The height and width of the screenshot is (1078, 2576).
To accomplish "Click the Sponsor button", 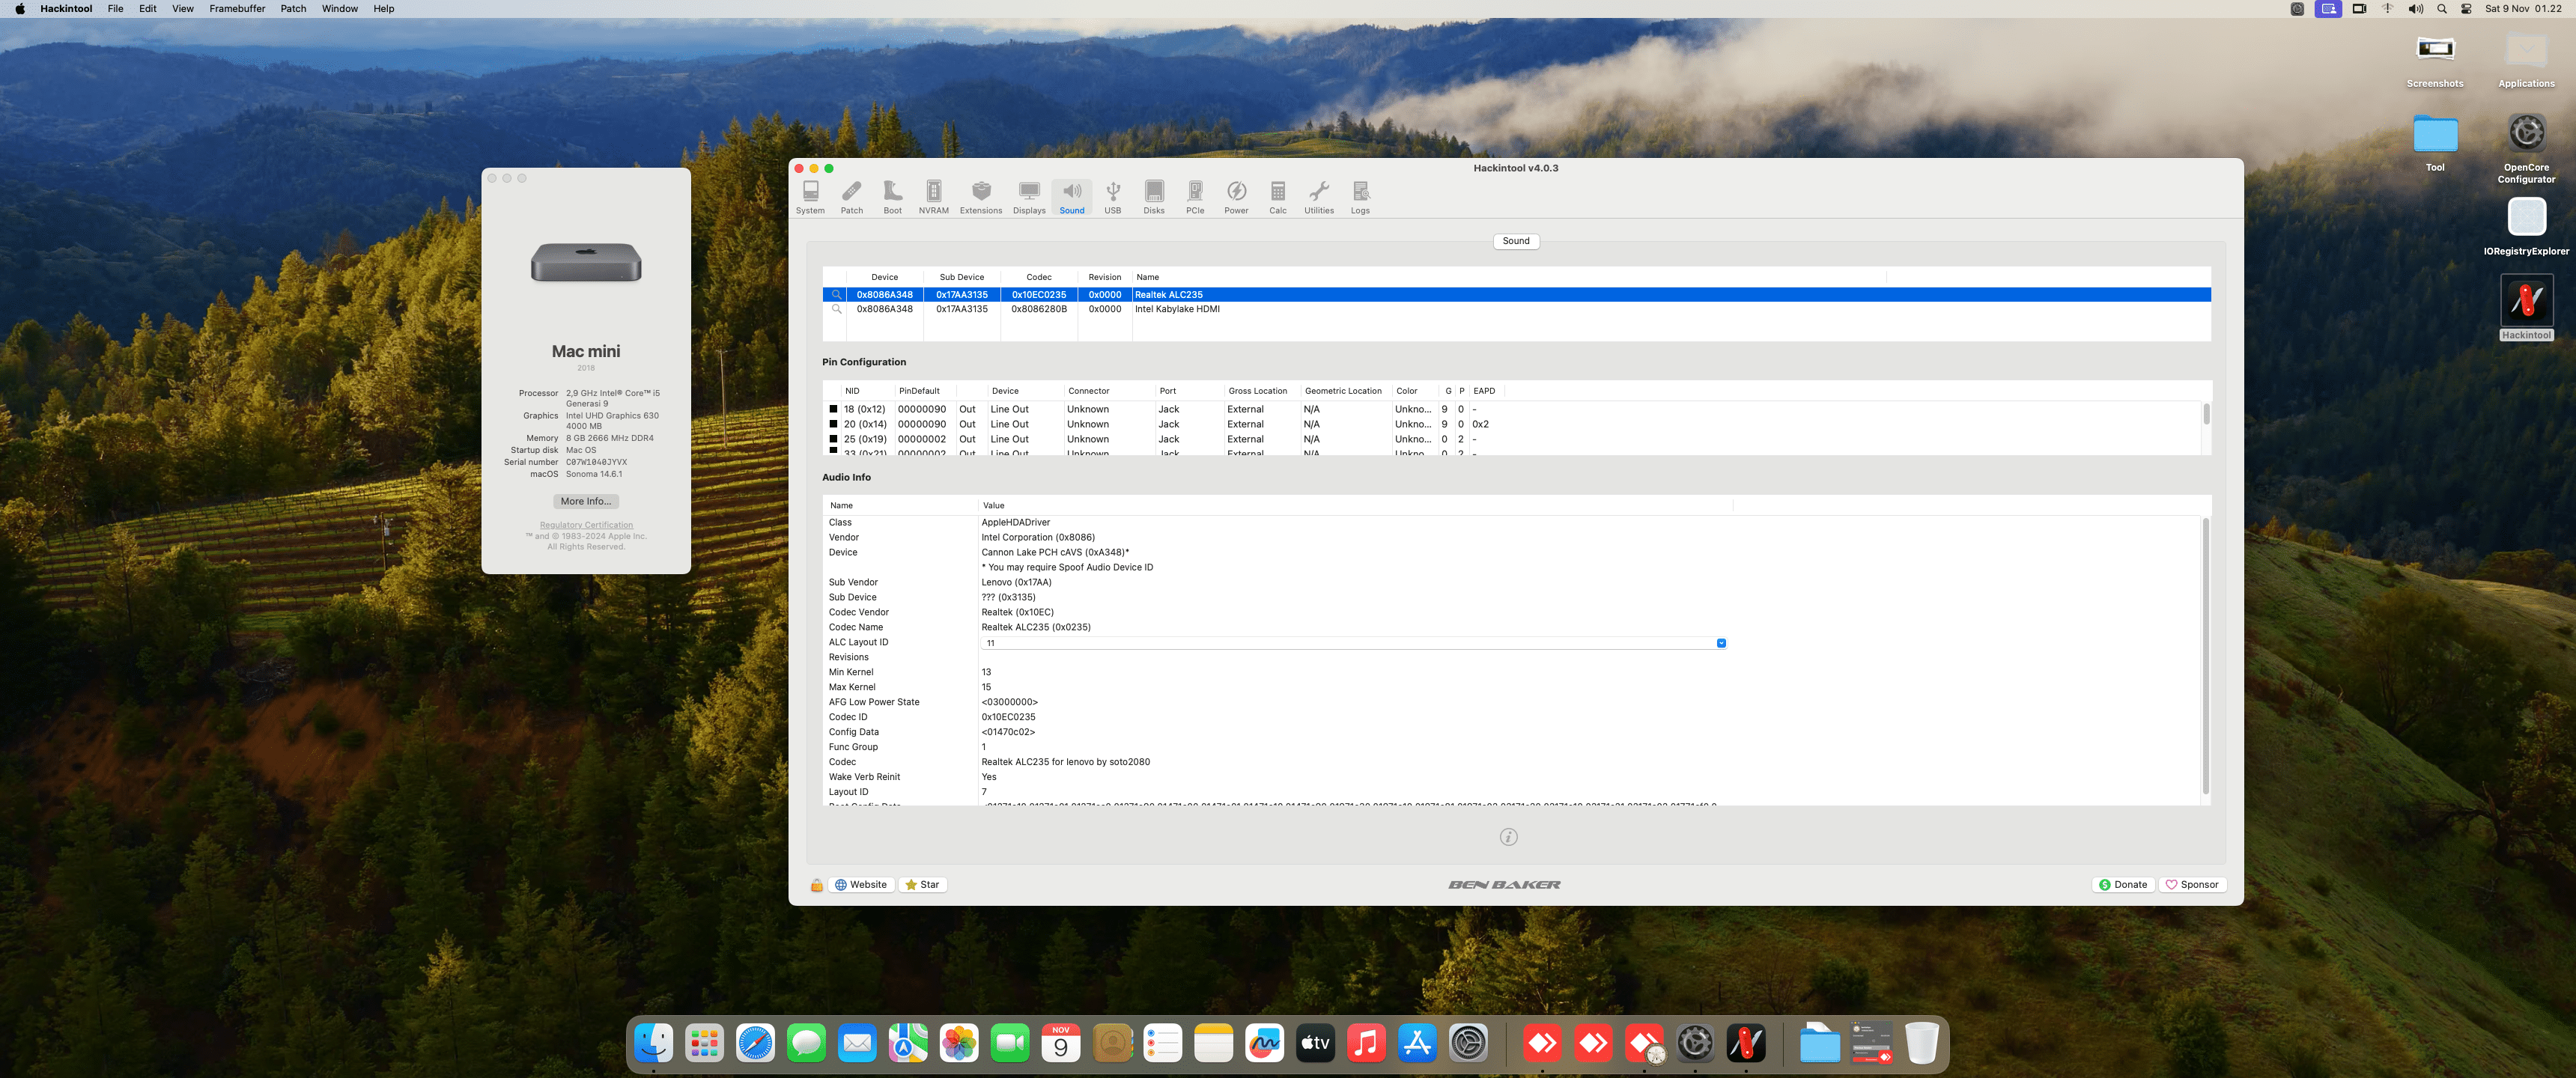I will pyautogui.click(x=2192, y=885).
